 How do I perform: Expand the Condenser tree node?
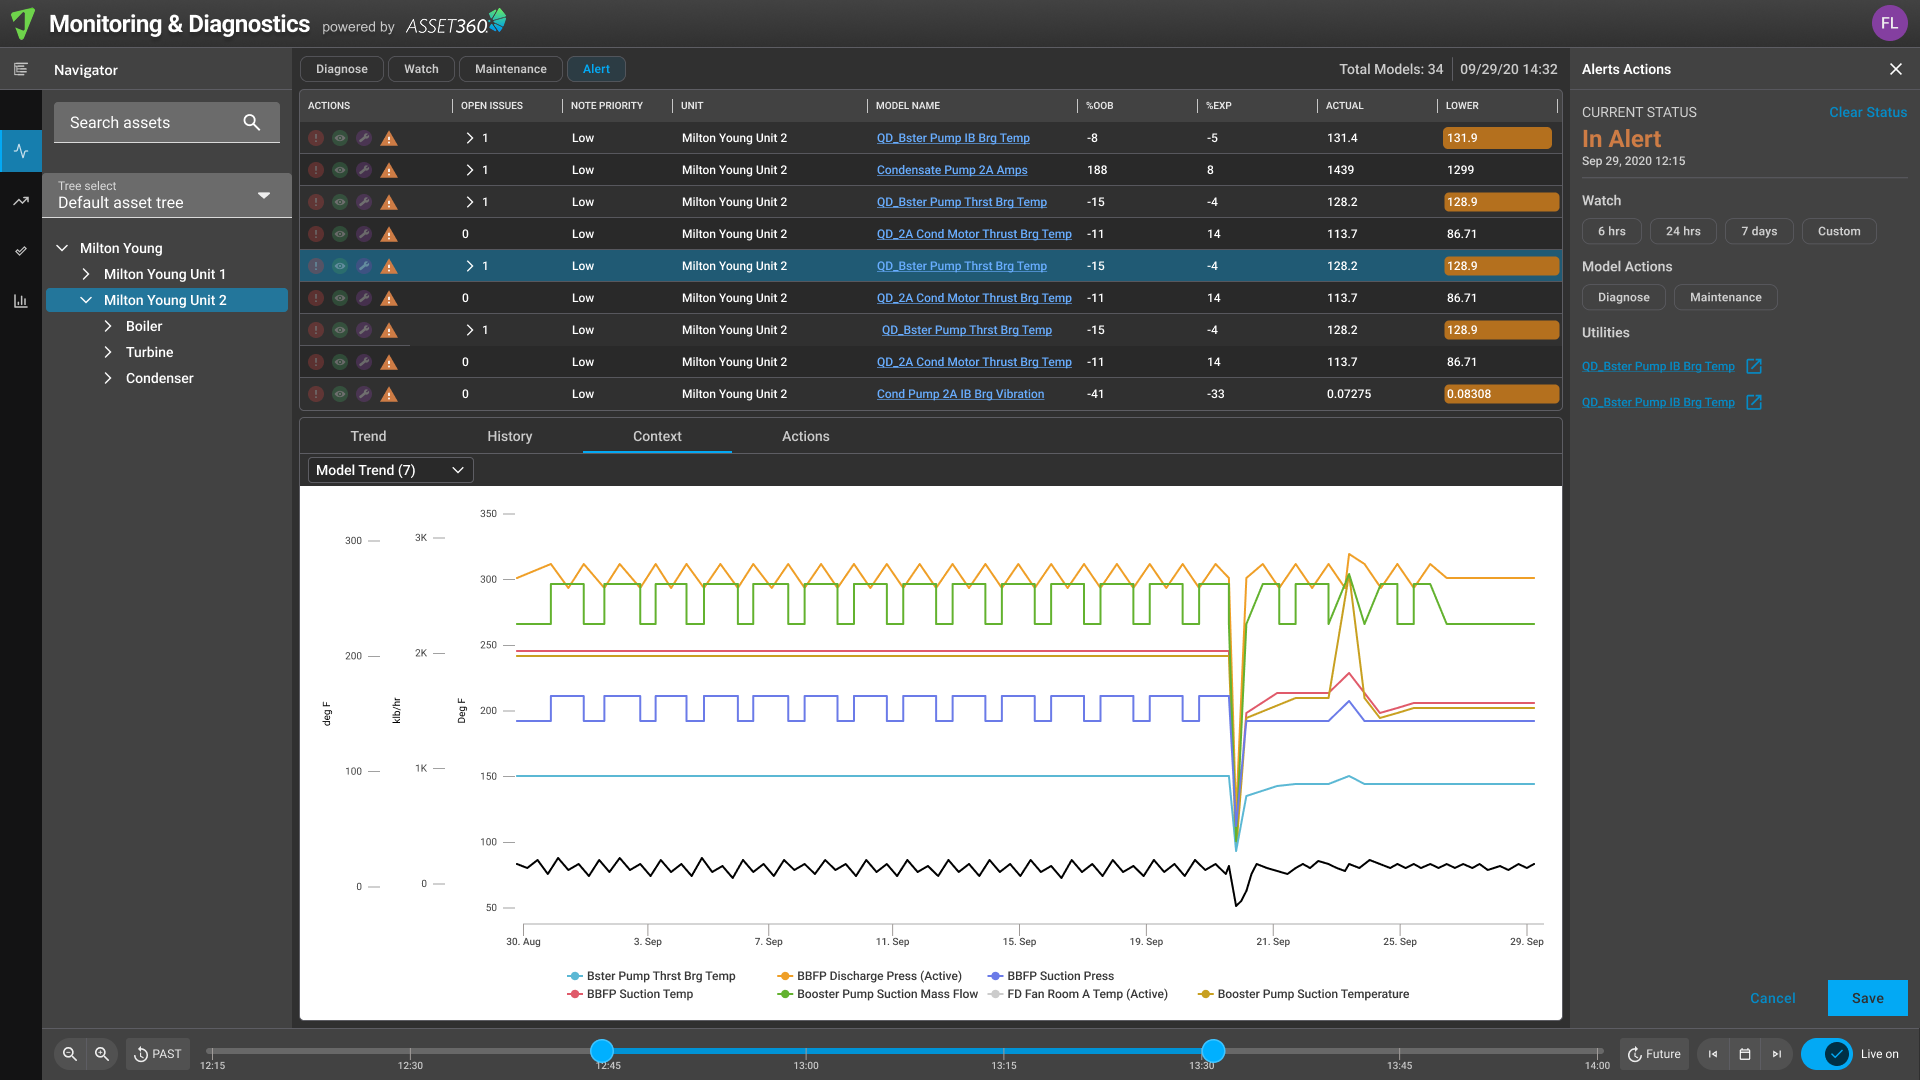(108, 378)
